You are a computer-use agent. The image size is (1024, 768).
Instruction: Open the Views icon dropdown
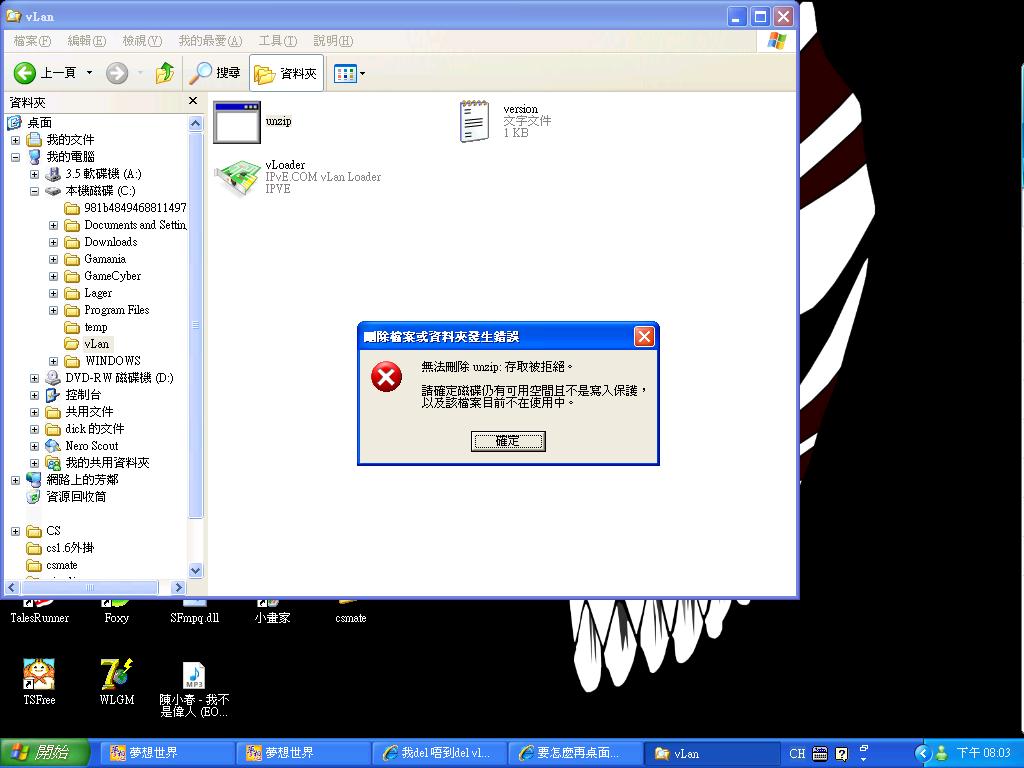pyautogui.click(x=349, y=73)
